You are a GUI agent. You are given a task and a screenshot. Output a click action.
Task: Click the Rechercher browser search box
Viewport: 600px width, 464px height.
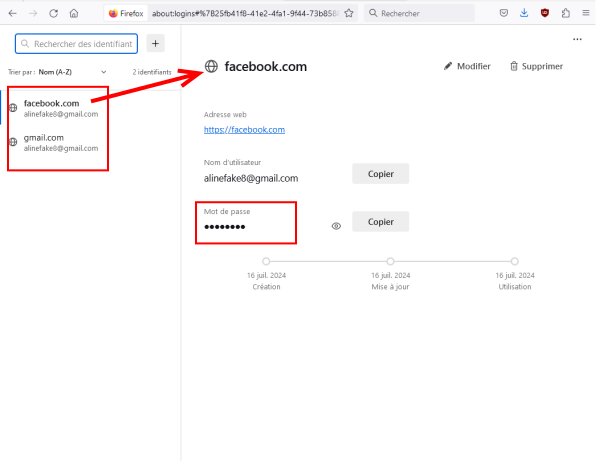419,13
